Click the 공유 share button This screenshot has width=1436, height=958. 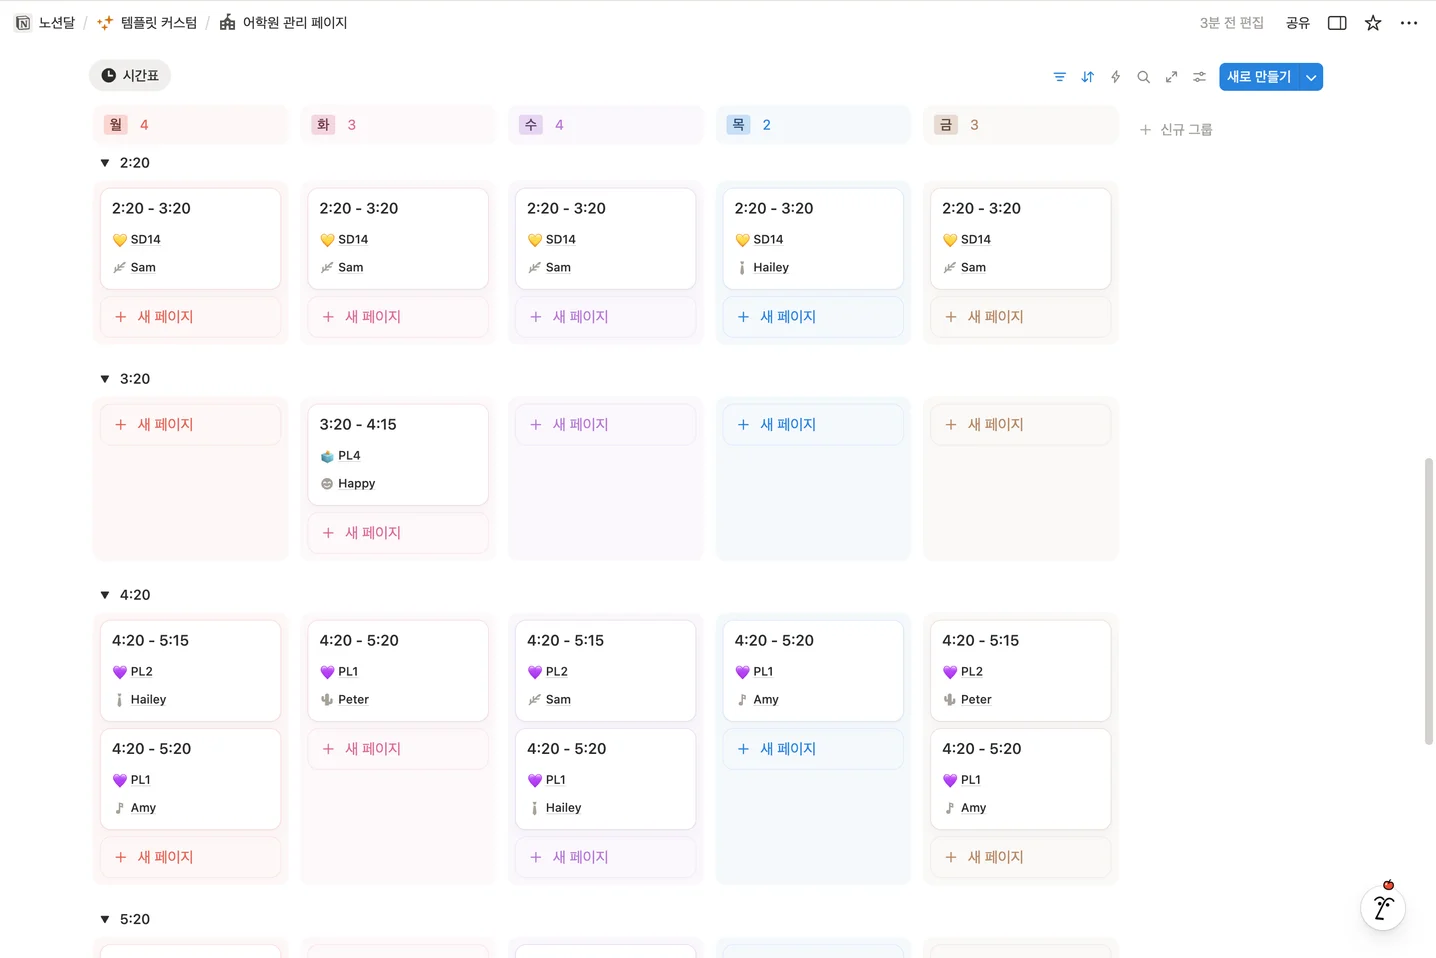click(1297, 22)
